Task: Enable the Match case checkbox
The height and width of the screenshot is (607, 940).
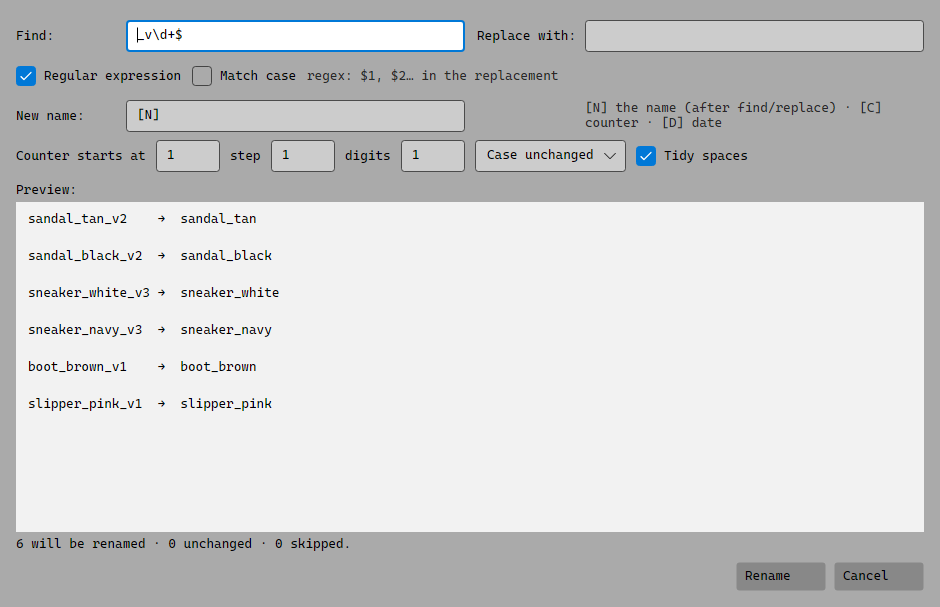Action: (x=202, y=76)
